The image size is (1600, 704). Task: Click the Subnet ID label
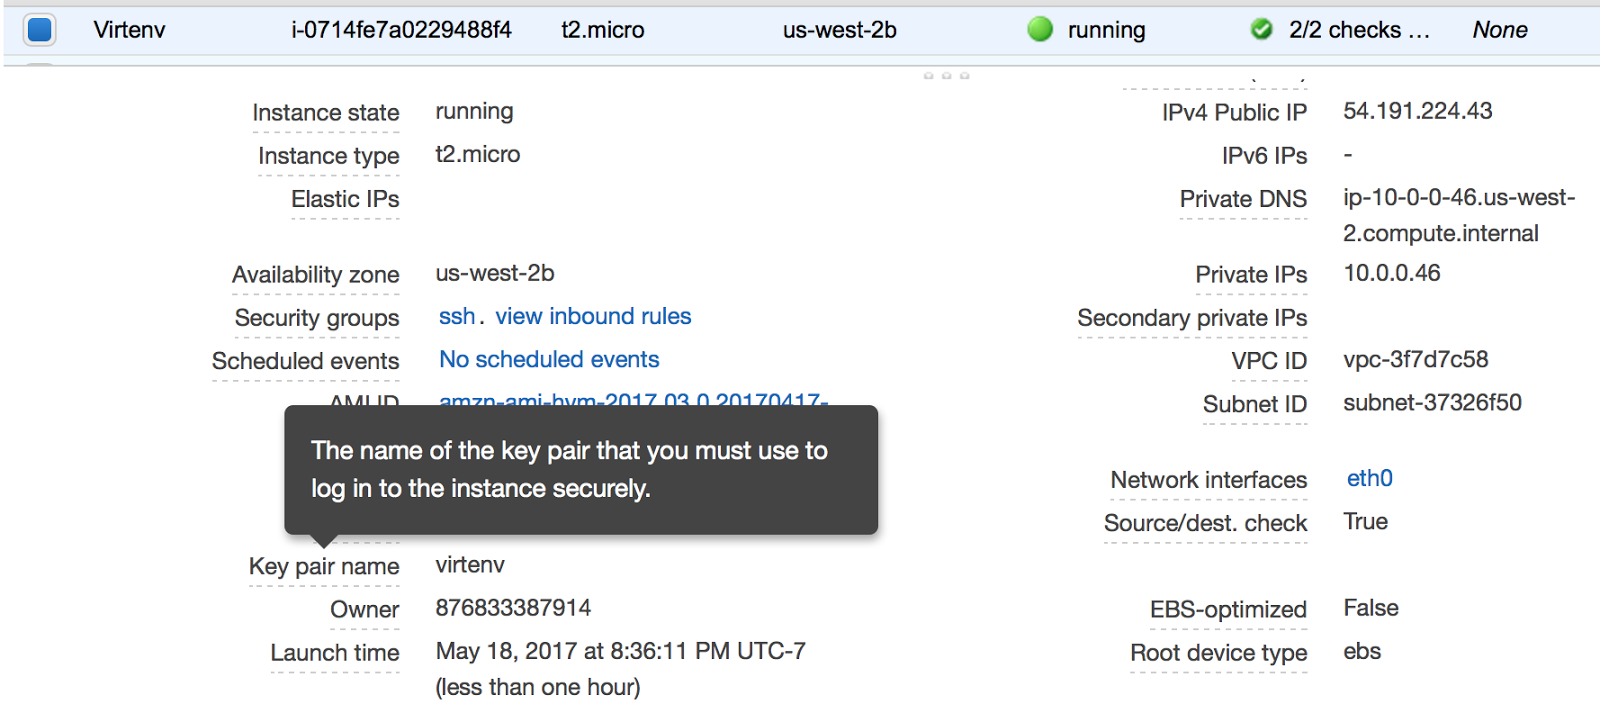1254,404
